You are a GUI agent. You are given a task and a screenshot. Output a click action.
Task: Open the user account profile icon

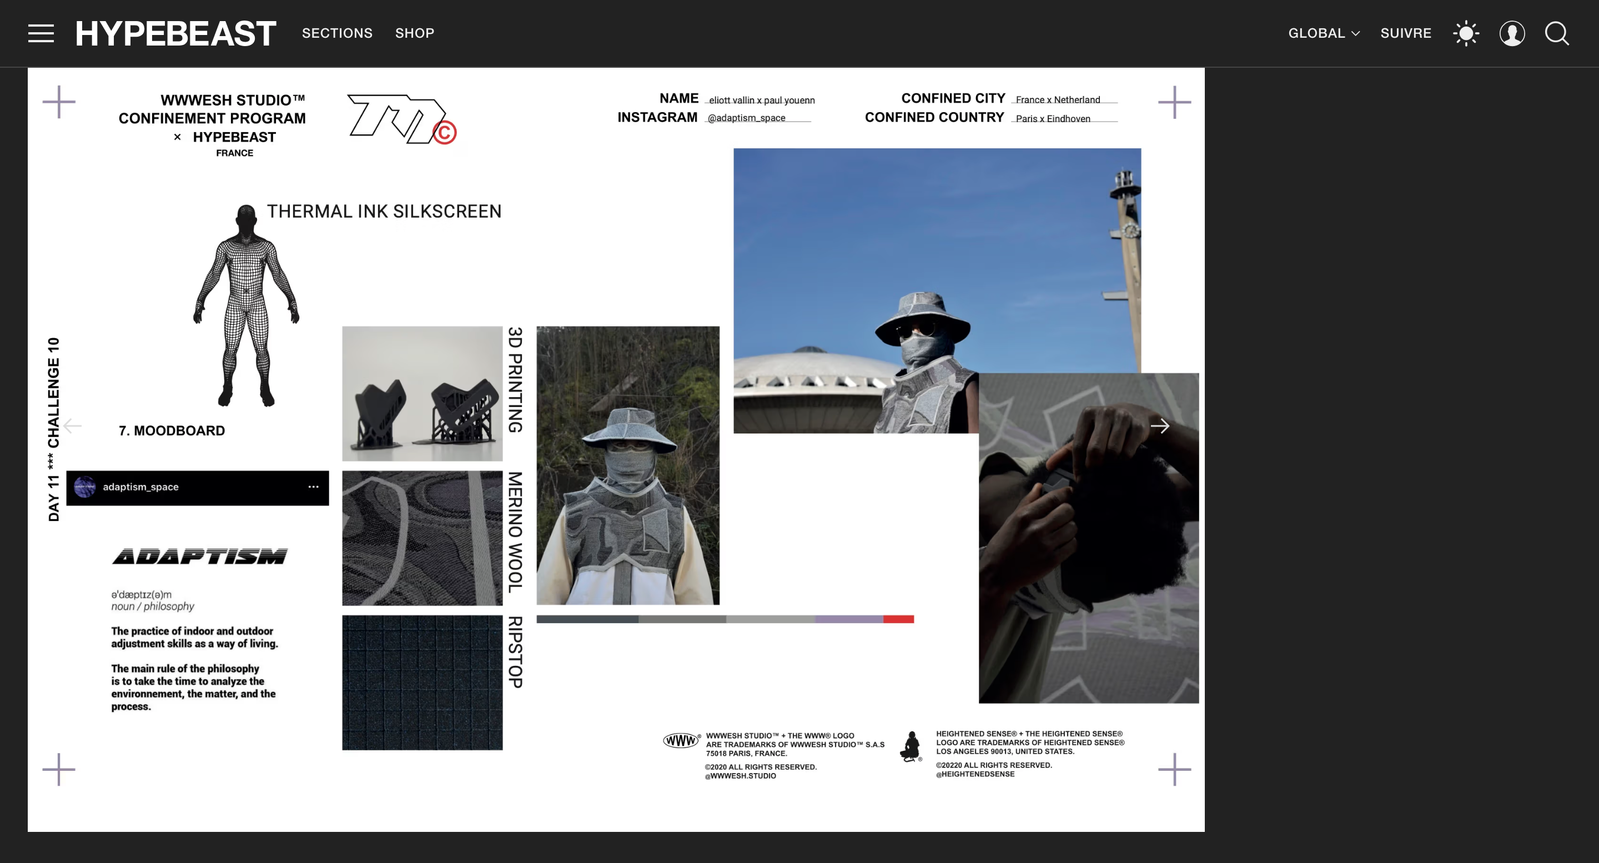(x=1512, y=33)
